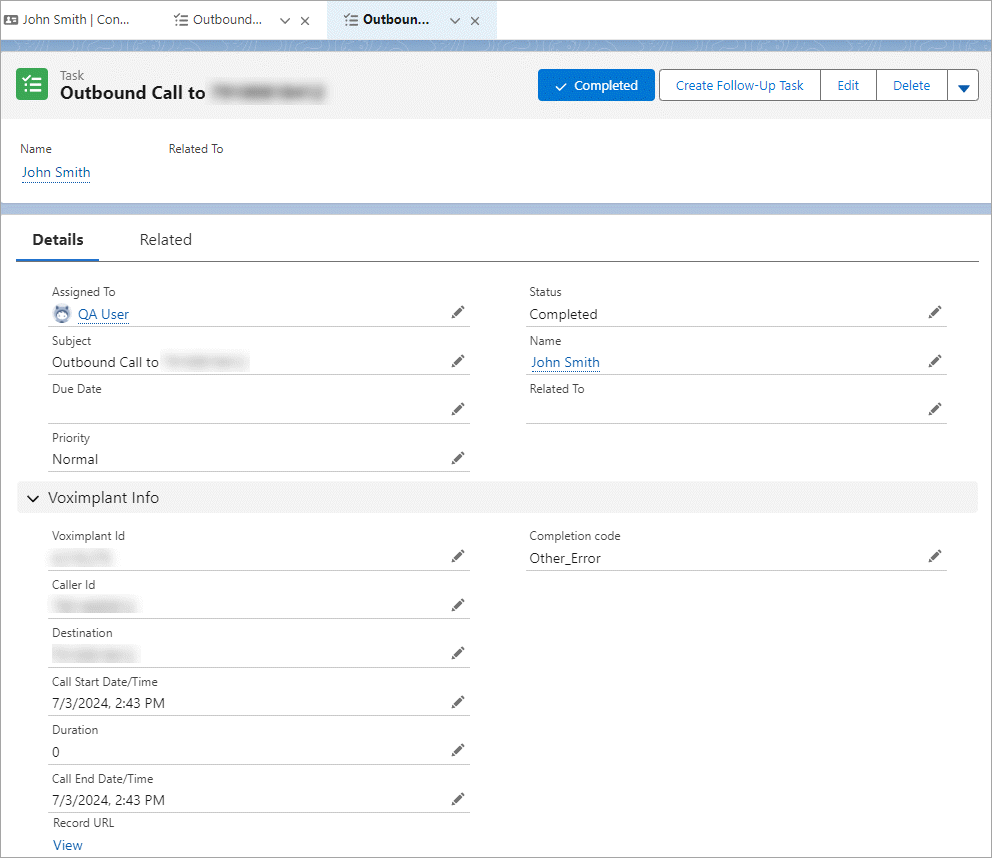Close the inactive Outbound tab
The height and width of the screenshot is (858, 992).
305,21
